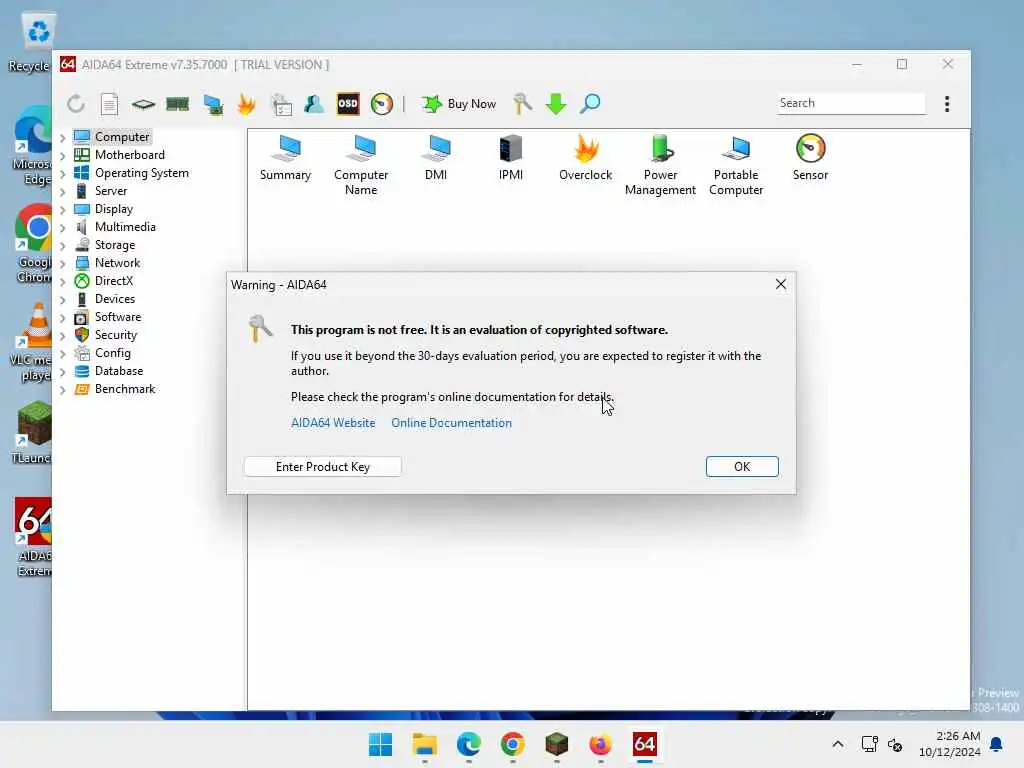Image resolution: width=1024 pixels, height=768 pixels.
Task: Select Benchmark in the tree
Action: [125, 389]
